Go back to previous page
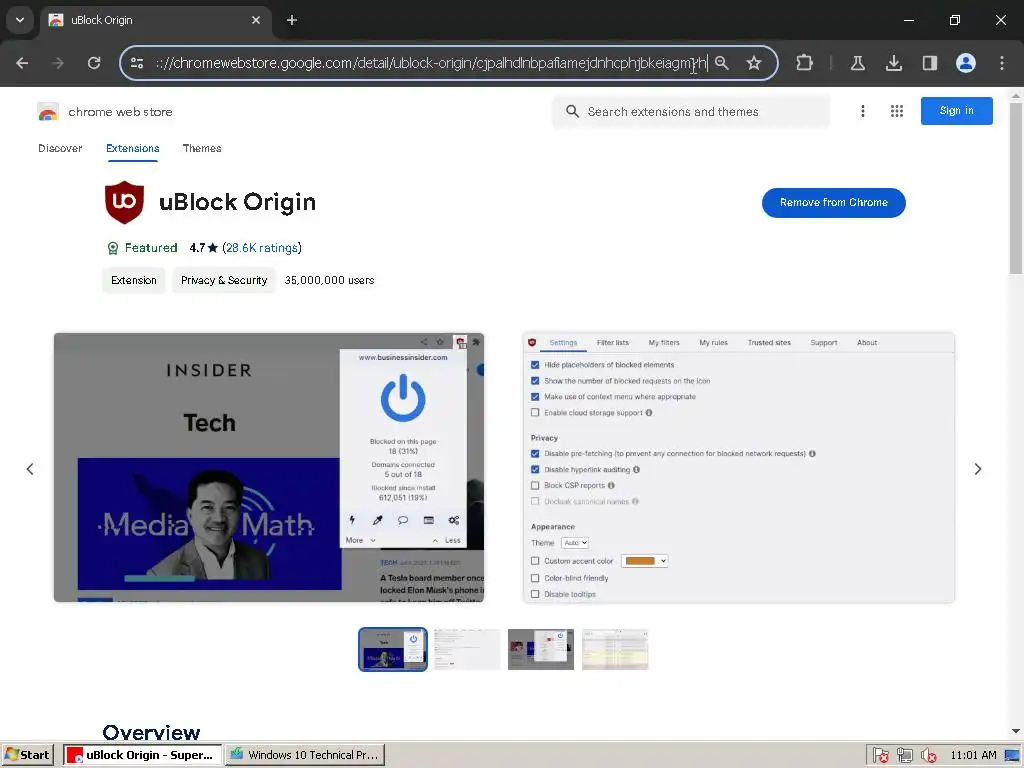The image size is (1024, 768). coord(22,63)
